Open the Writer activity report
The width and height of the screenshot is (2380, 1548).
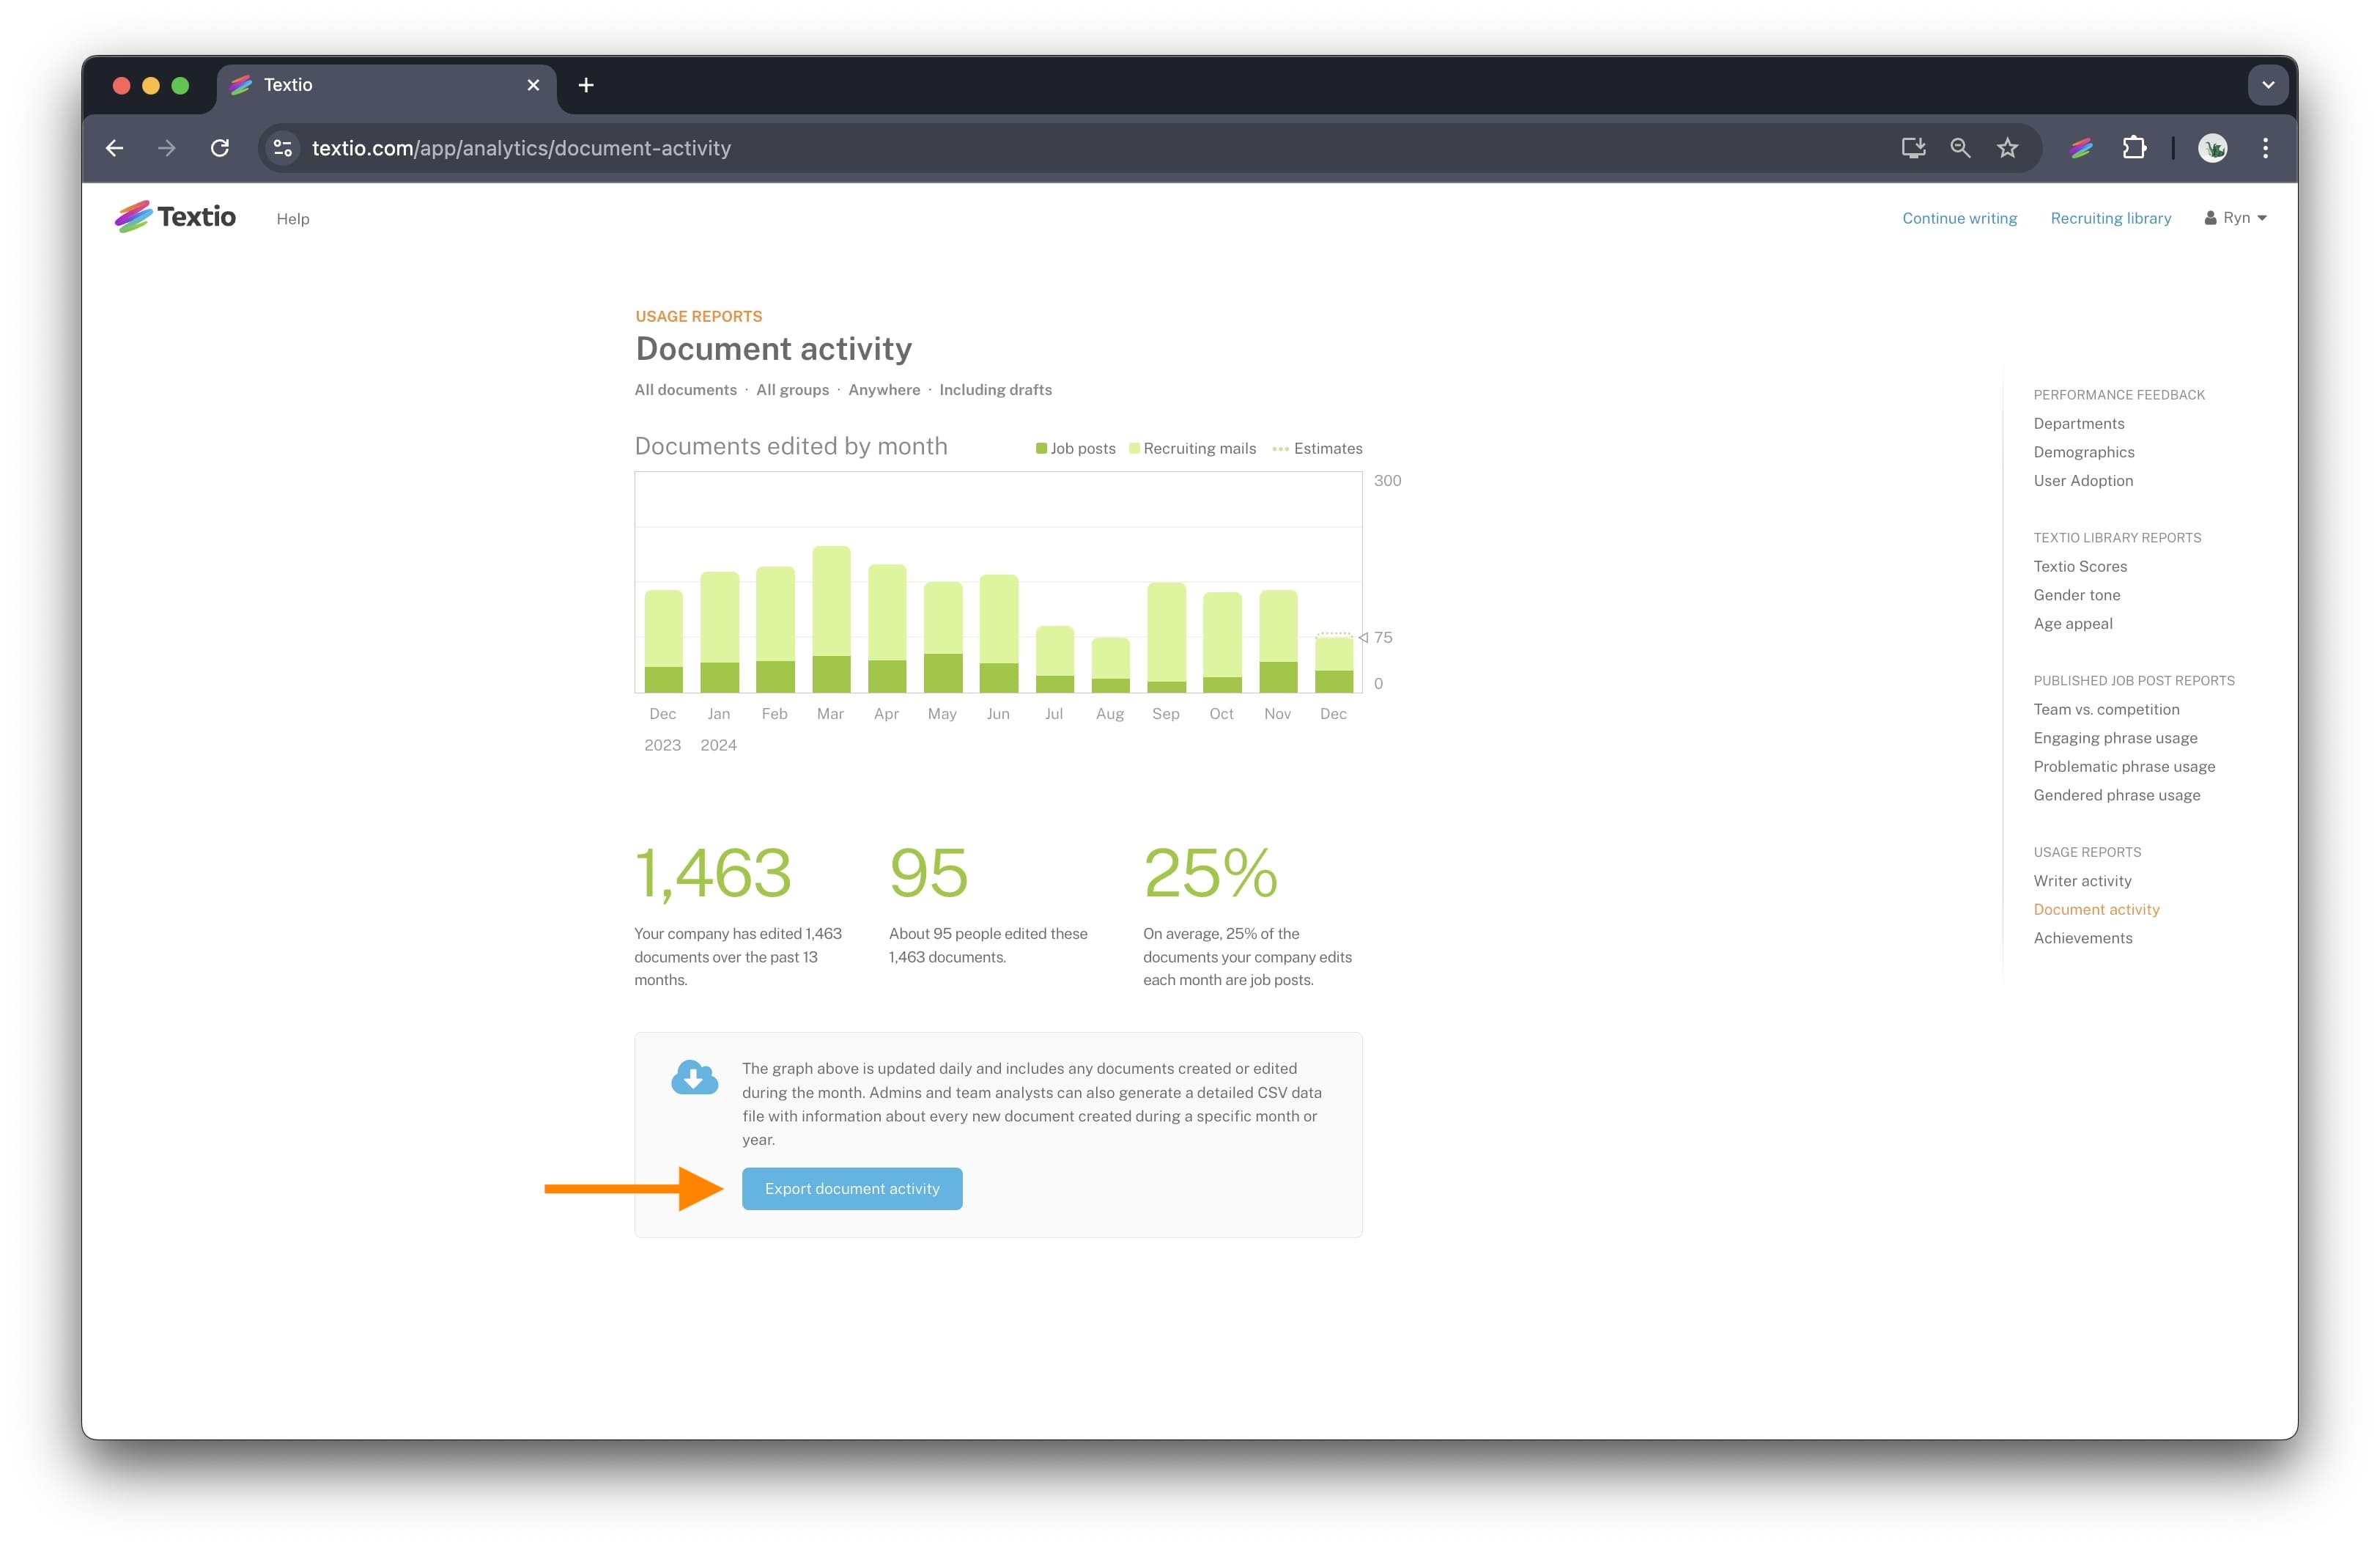click(x=2082, y=880)
